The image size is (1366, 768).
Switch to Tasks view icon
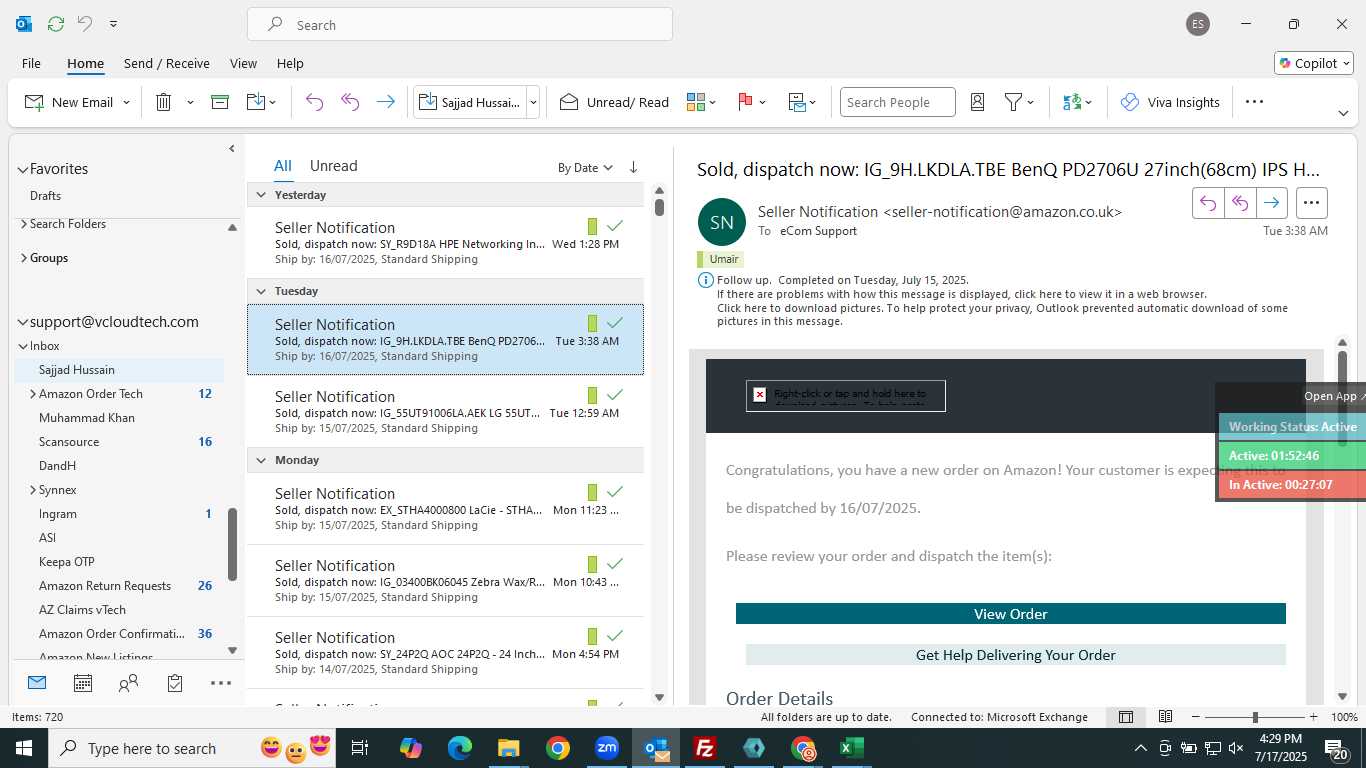[175, 684]
